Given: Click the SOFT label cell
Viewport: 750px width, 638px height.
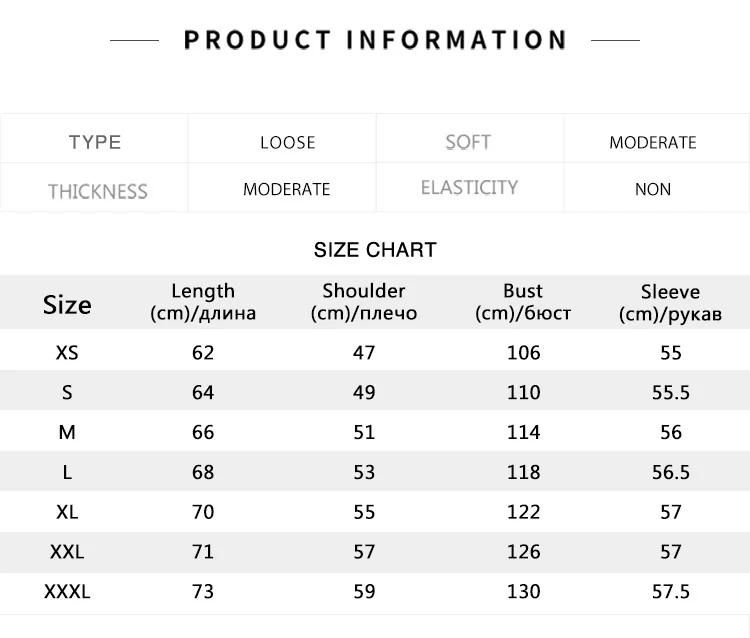Looking at the screenshot, I should [468, 142].
